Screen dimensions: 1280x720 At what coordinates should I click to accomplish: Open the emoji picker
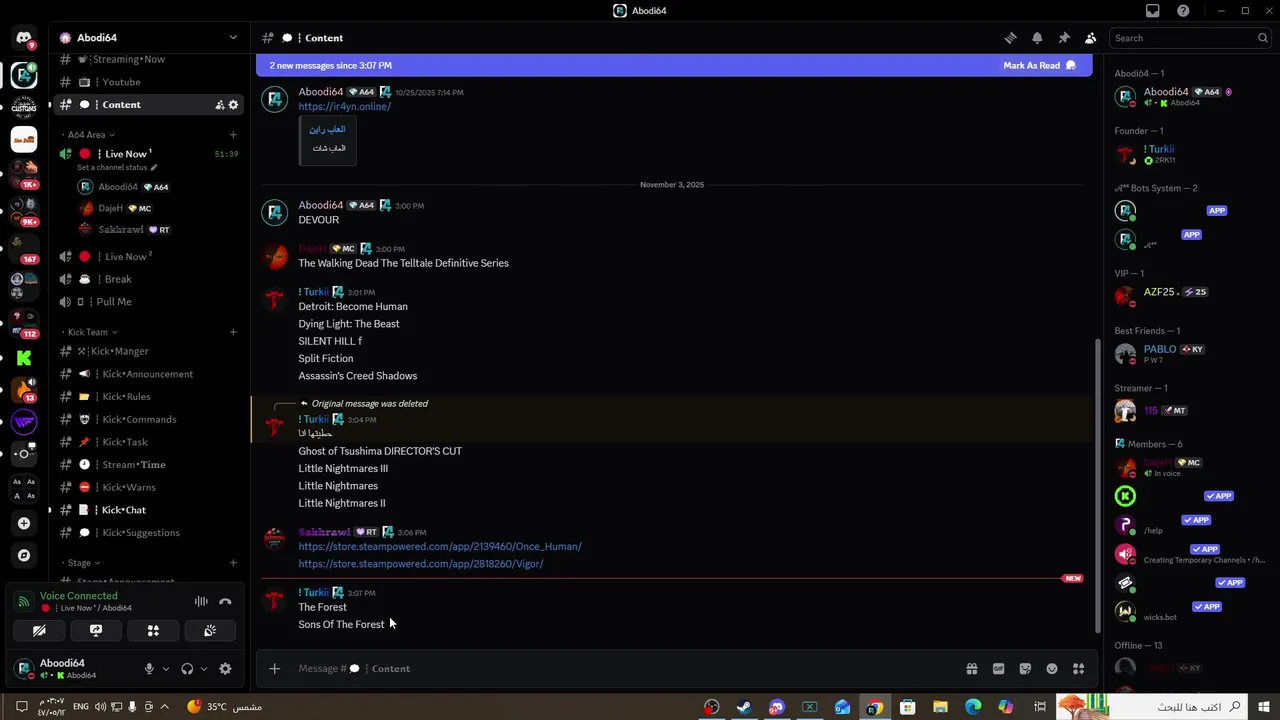click(1052, 669)
